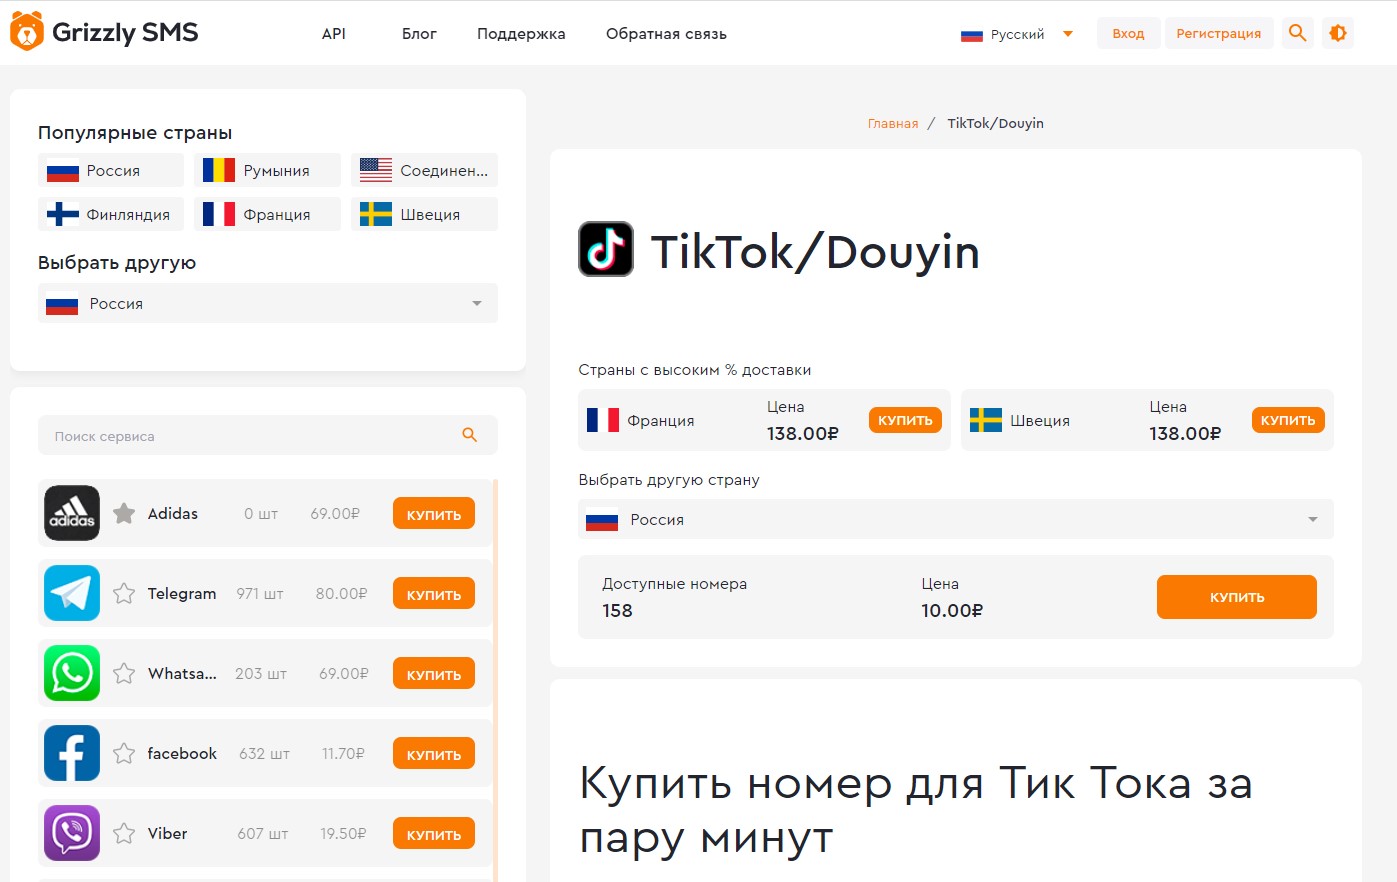
Task: Open the search magnifier in header
Action: (x=1298, y=33)
